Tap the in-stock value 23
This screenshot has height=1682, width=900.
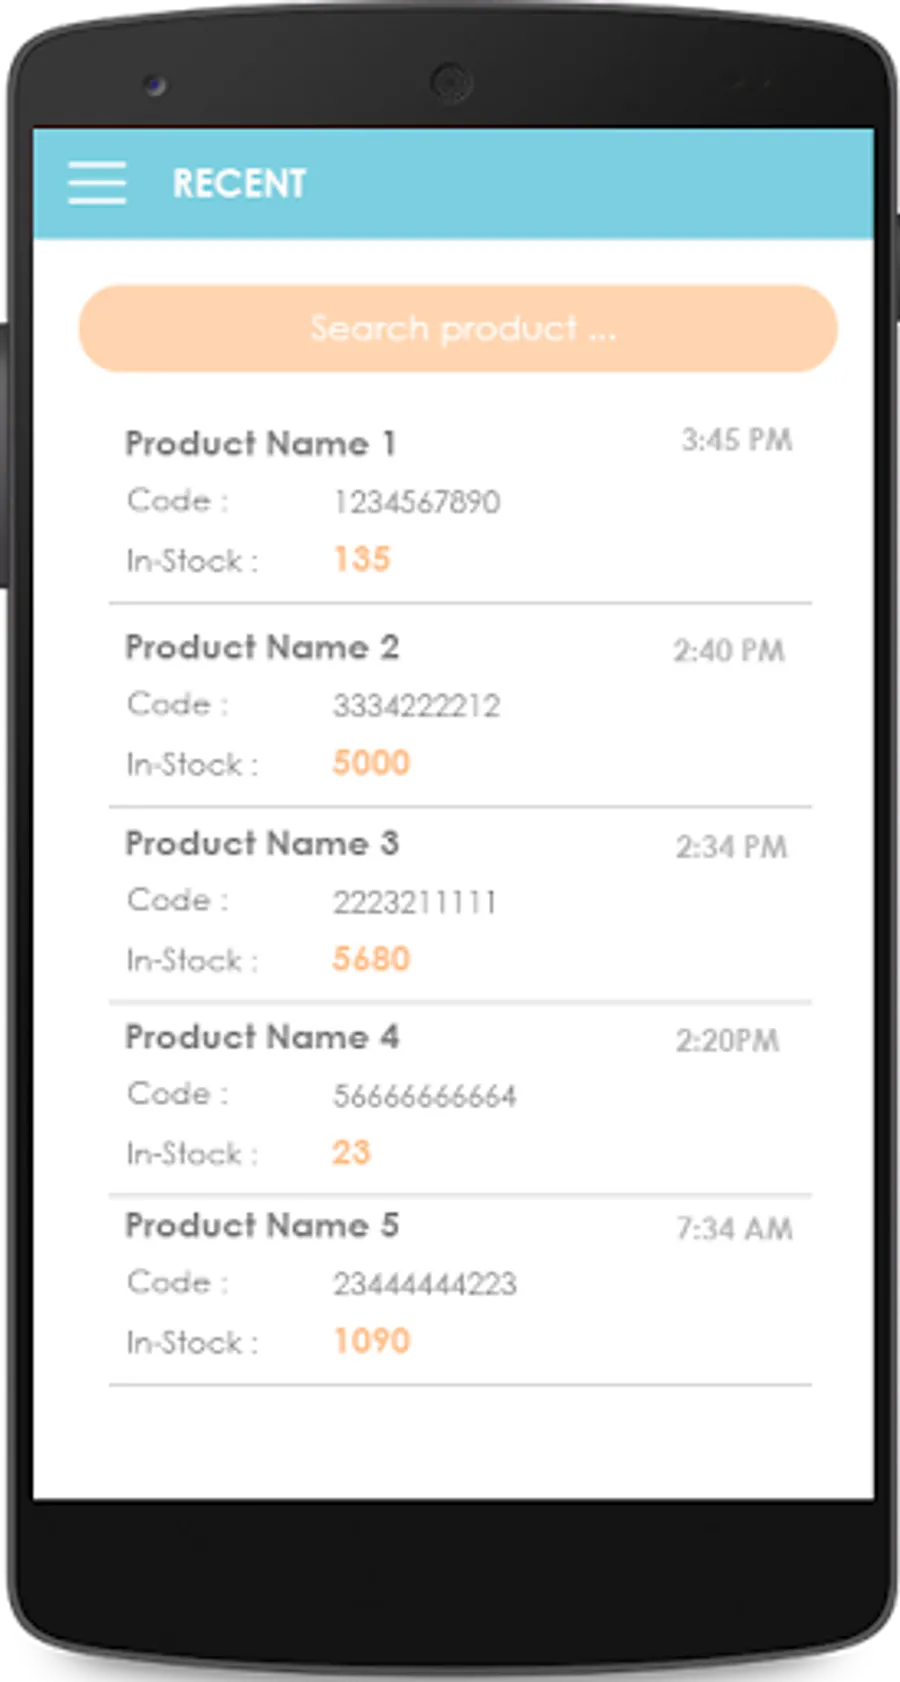point(351,1152)
